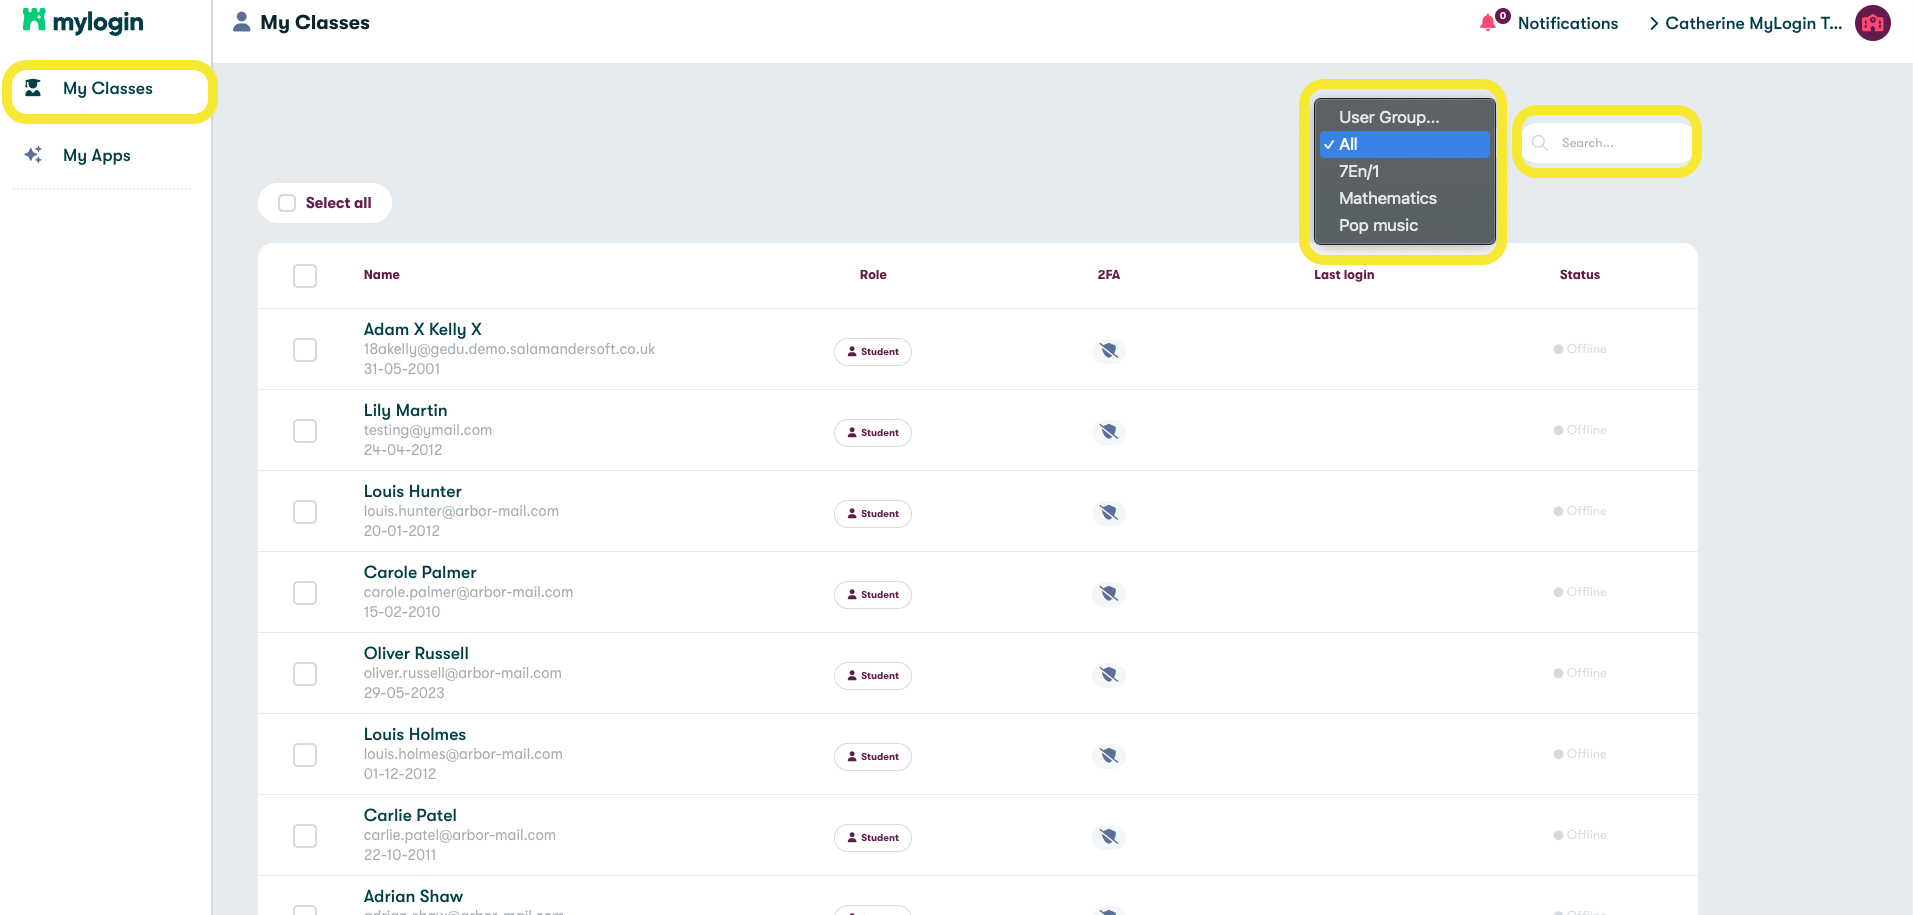Screen dimensions: 1913x915
Task: Click inside the Search field
Action: tap(1610, 143)
